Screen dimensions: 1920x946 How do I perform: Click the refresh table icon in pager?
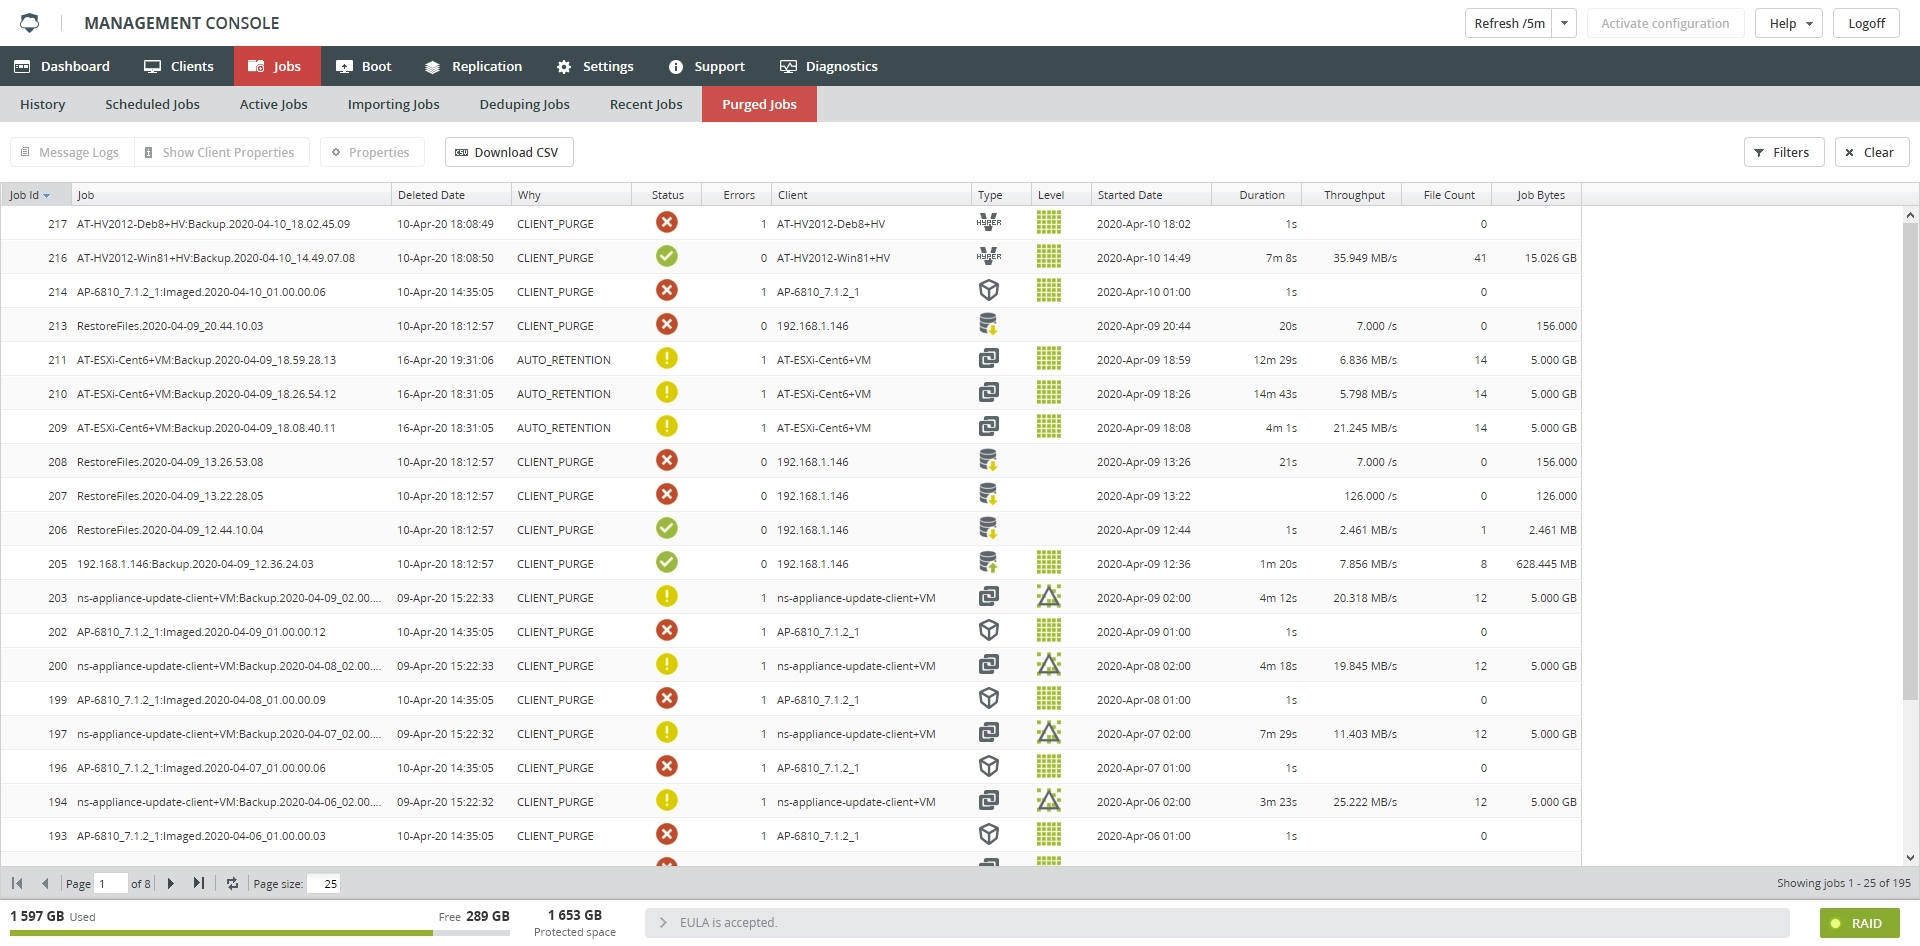(232, 883)
